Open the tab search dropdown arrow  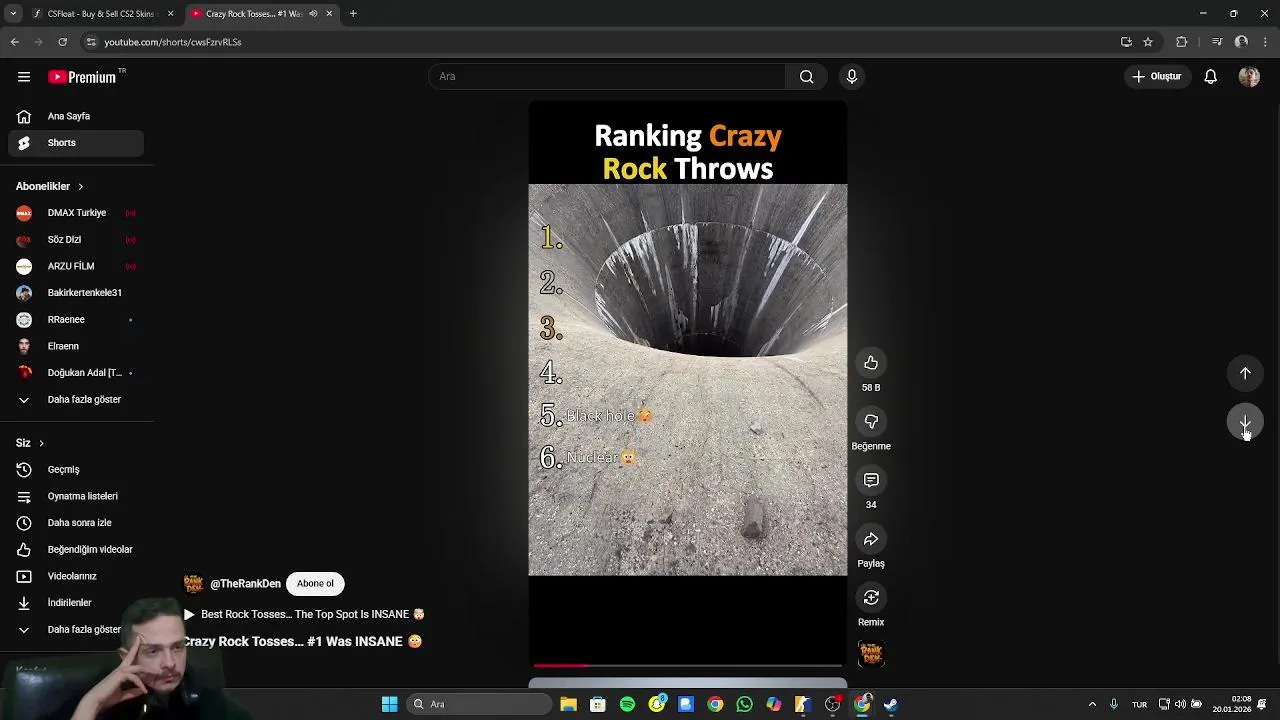[x=12, y=14]
